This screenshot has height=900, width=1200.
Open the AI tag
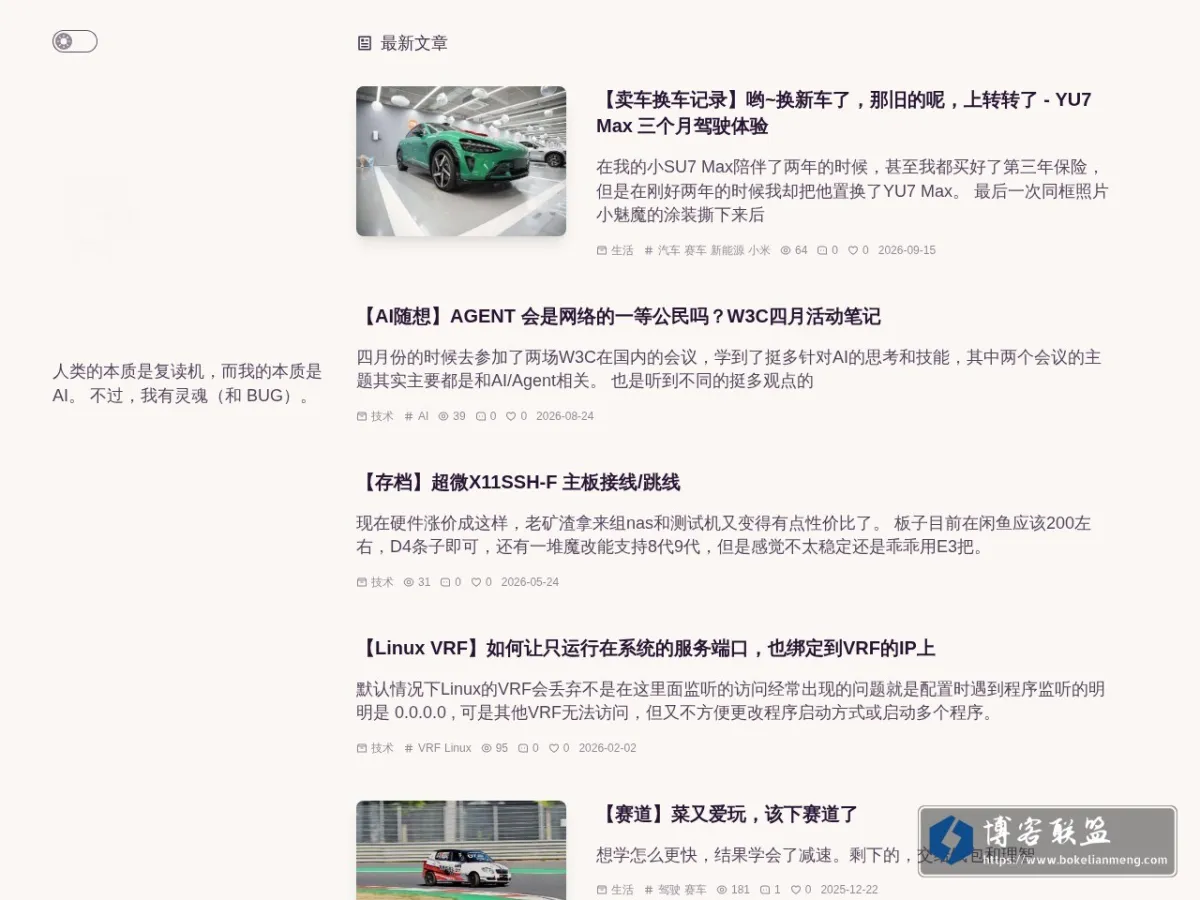(x=423, y=417)
